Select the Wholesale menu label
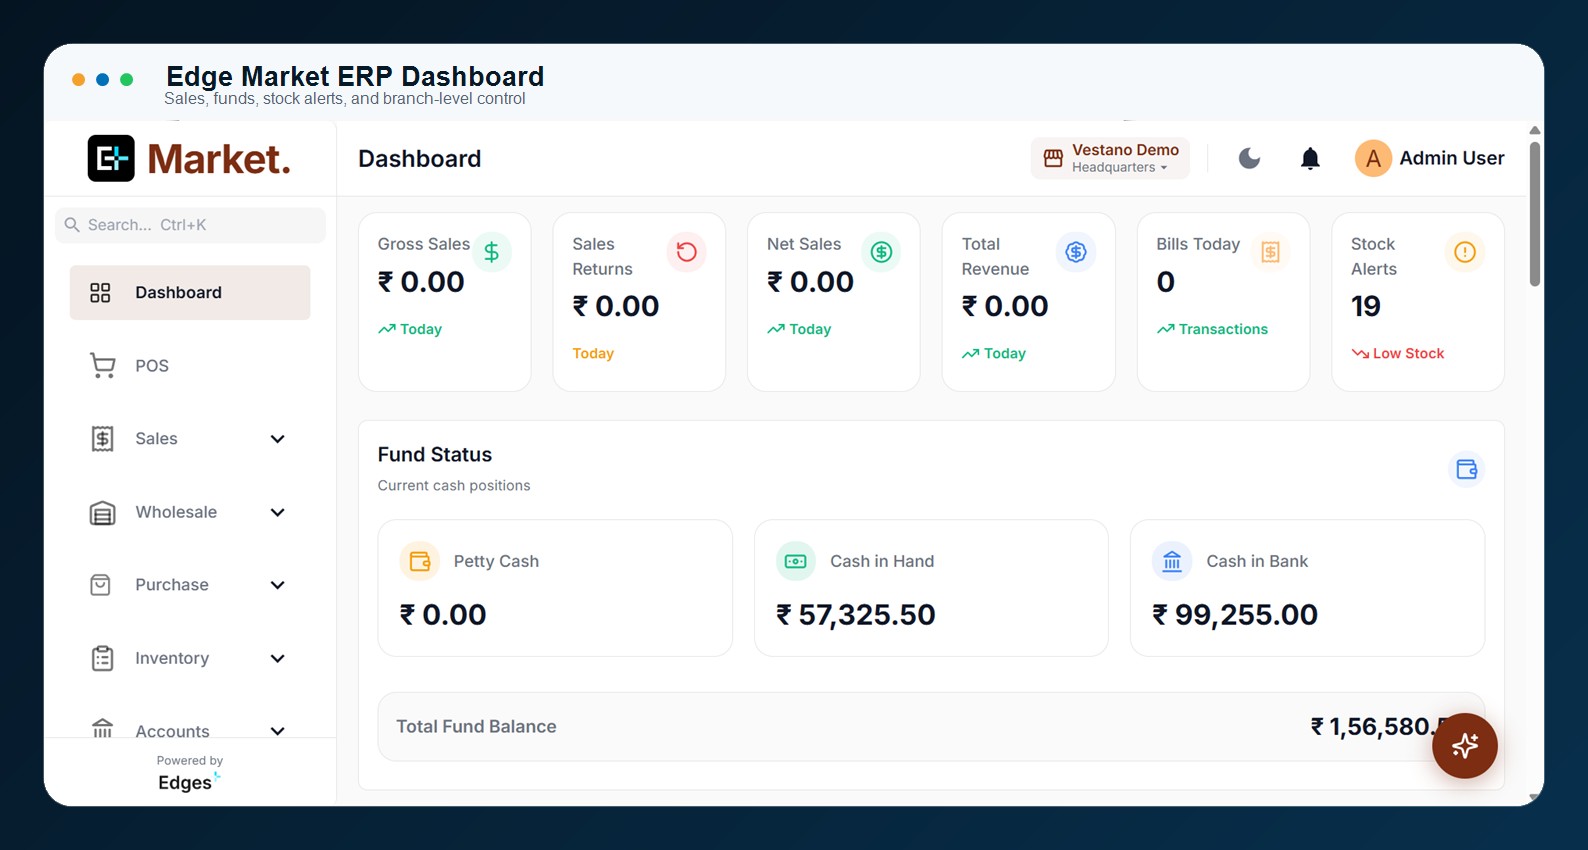The width and height of the screenshot is (1588, 850). (176, 512)
